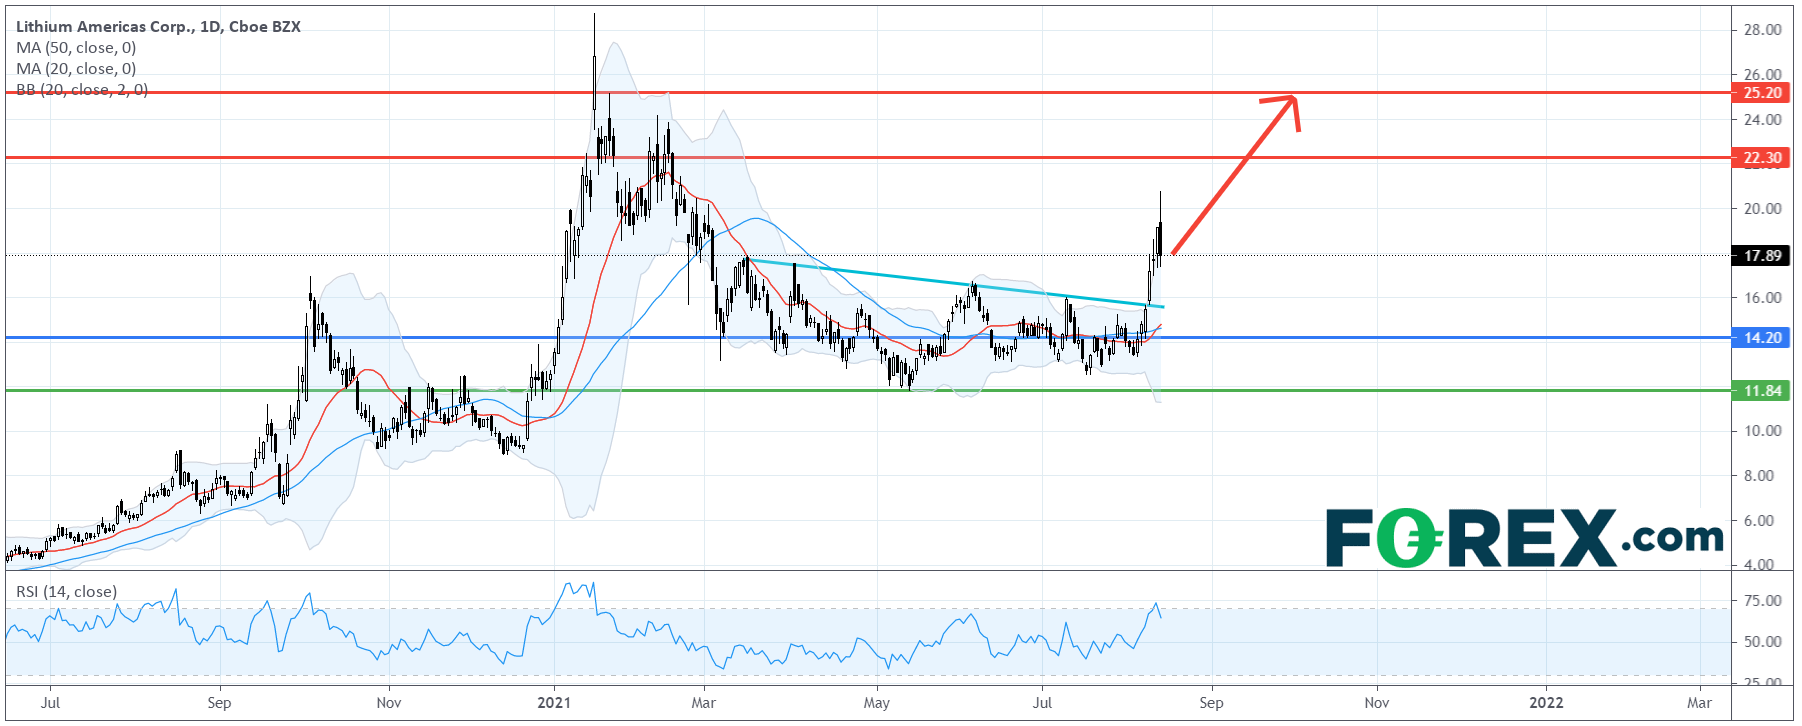
Task: Open the Lithium Americas Corp. symbol title
Action: point(158,27)
